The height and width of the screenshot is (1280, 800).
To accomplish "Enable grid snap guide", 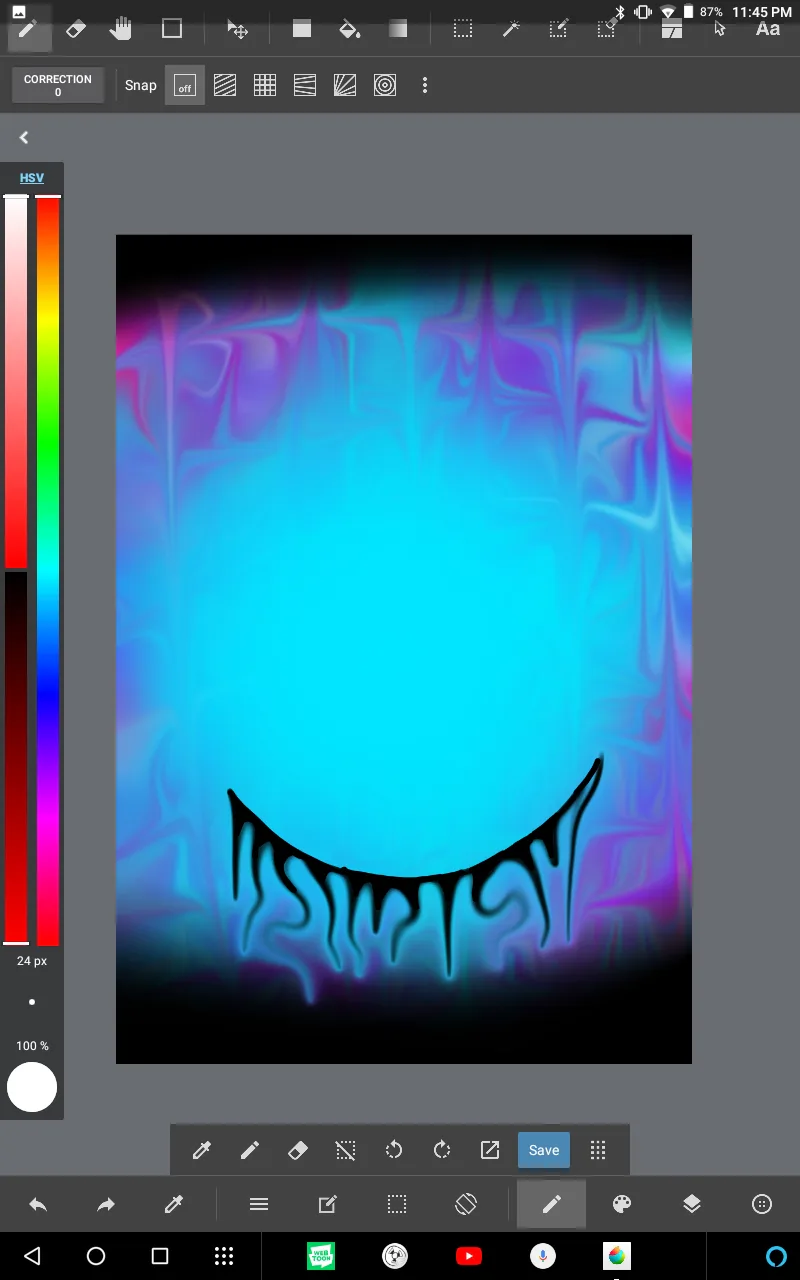I will [265, 86].
